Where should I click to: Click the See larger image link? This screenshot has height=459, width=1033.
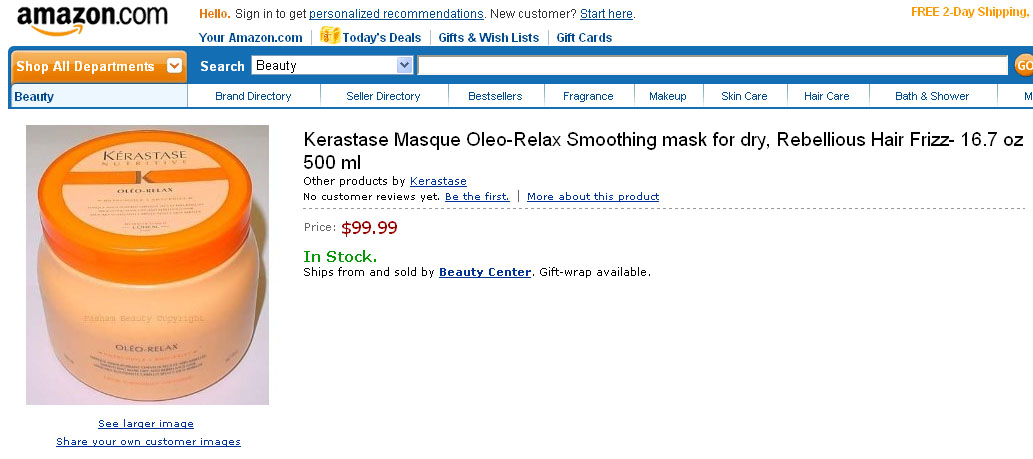[146, 424]
